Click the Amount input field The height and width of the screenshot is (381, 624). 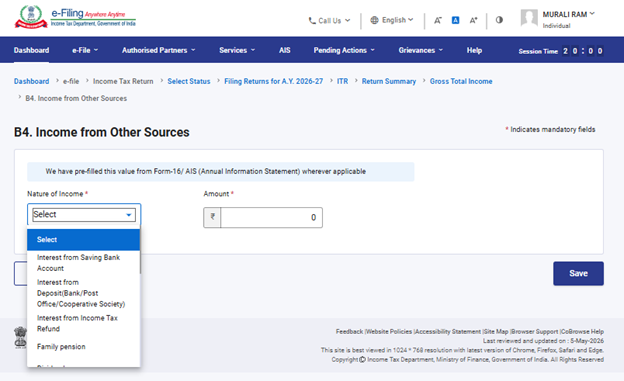click(271, 217)
